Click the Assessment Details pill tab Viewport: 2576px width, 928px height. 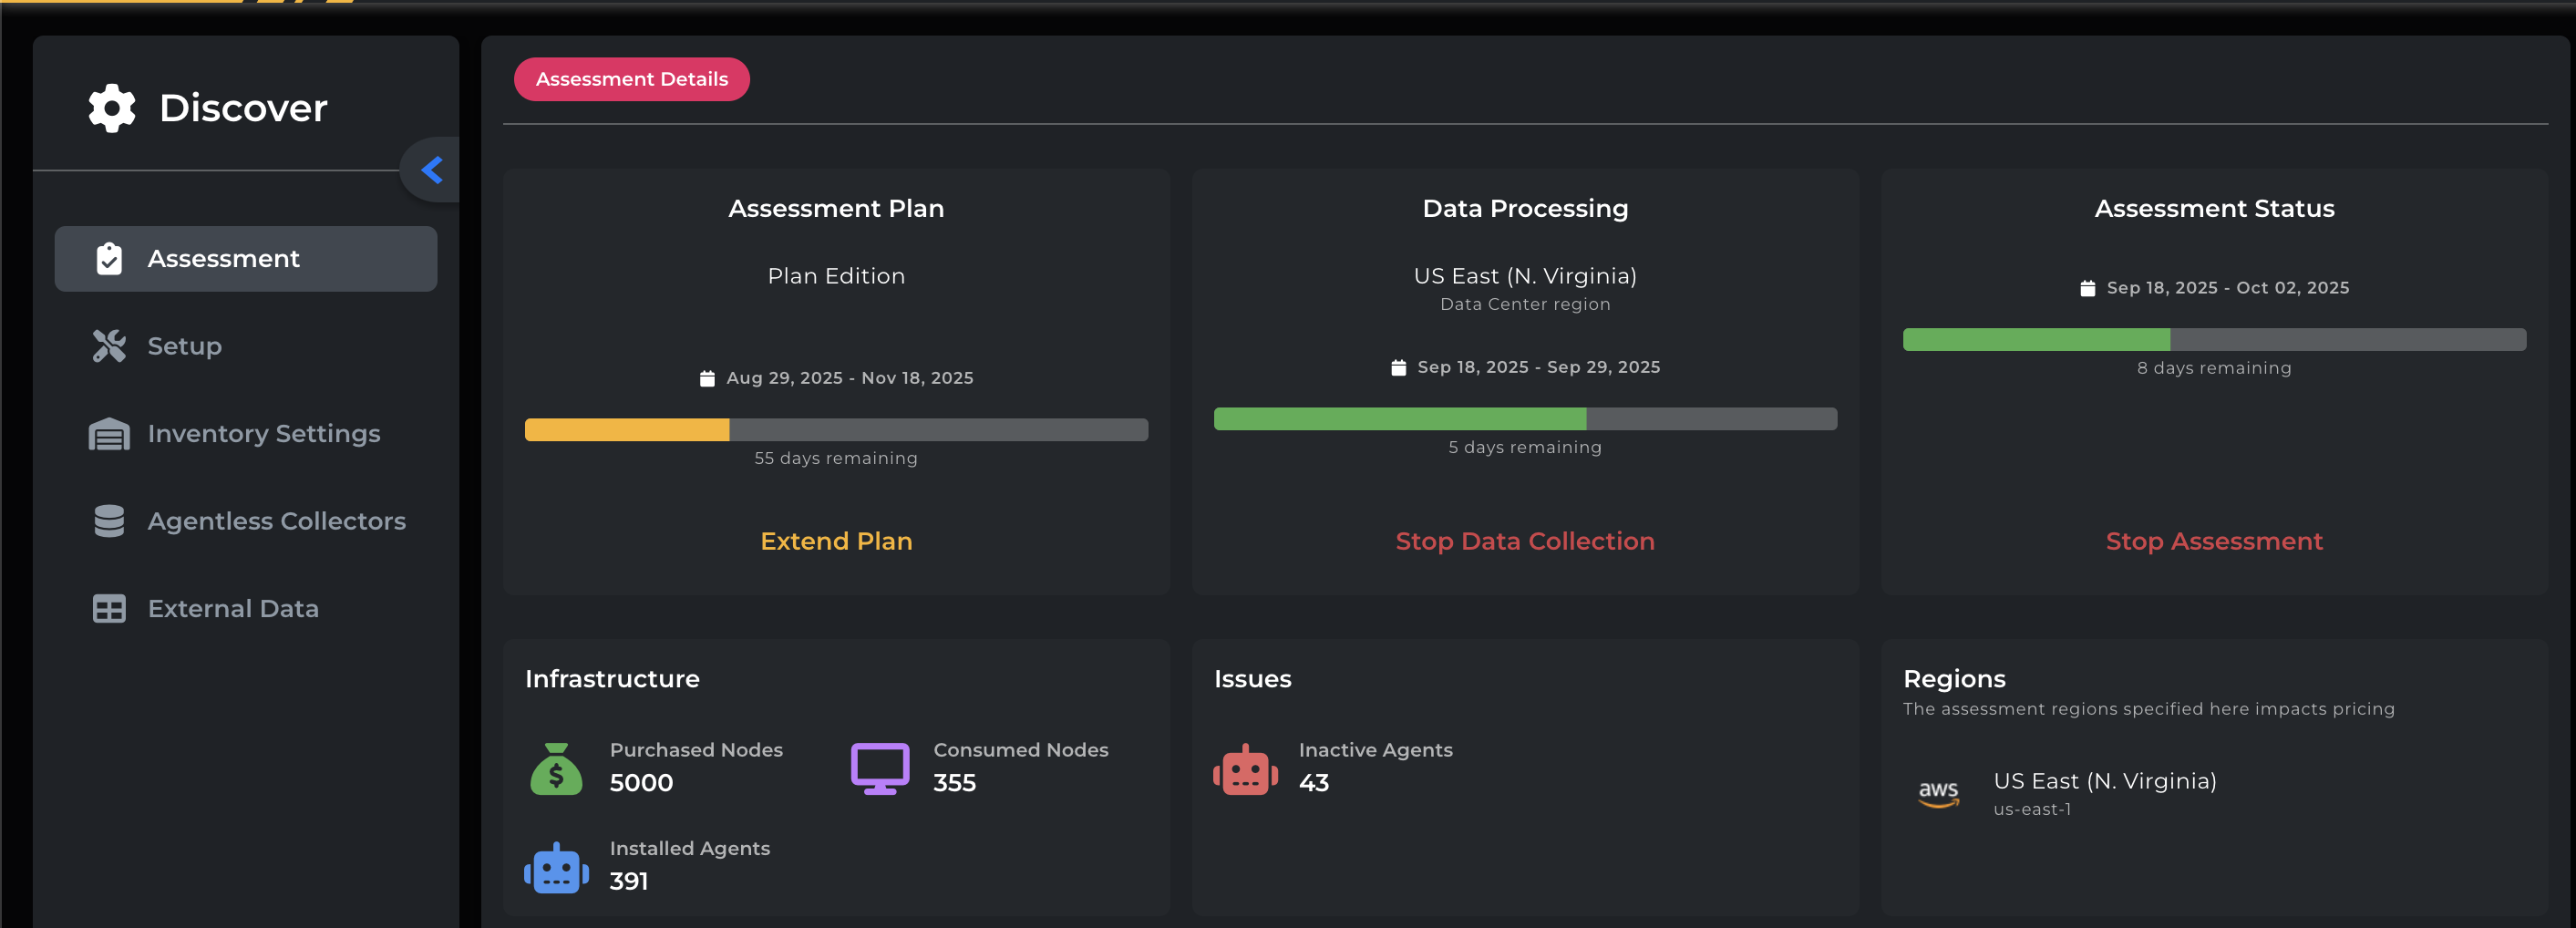(631, 79)
